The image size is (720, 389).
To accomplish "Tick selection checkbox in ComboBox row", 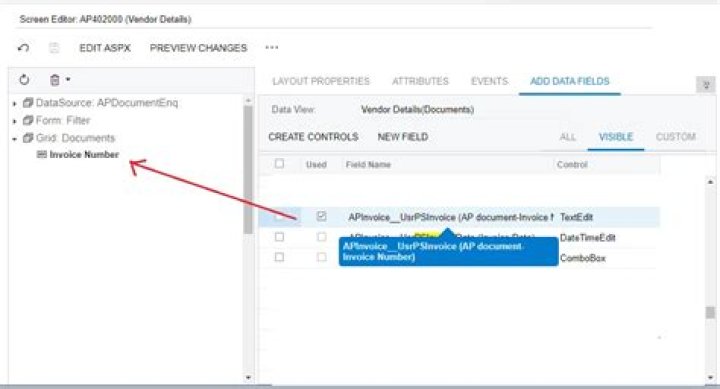I will [279, 257].
